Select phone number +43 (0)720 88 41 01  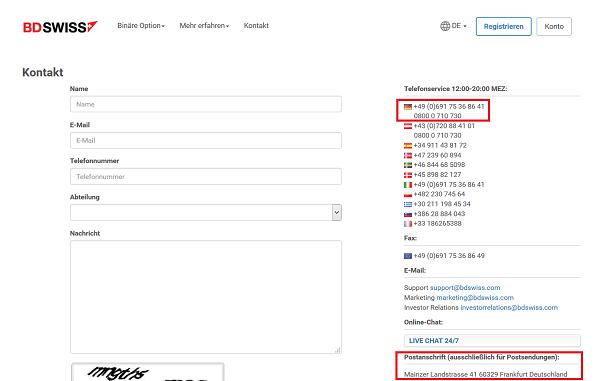(x=444, y=126)
